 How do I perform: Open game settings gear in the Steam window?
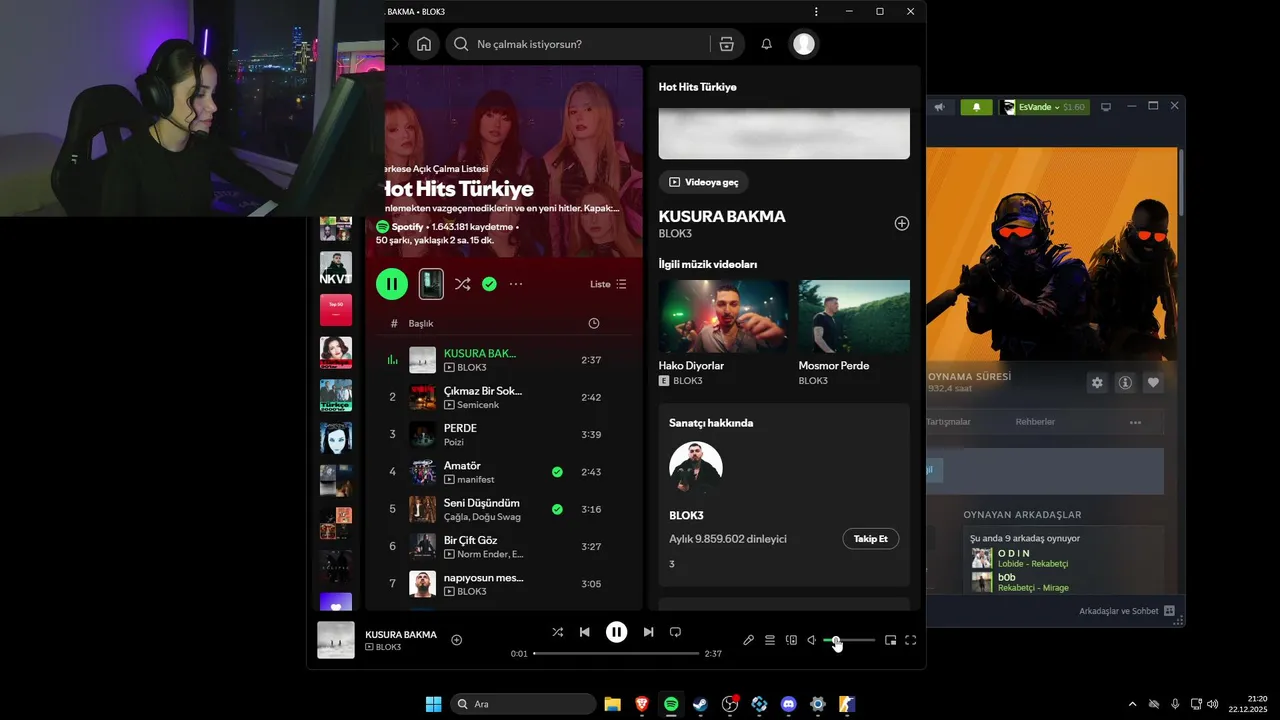[1097, 383]
